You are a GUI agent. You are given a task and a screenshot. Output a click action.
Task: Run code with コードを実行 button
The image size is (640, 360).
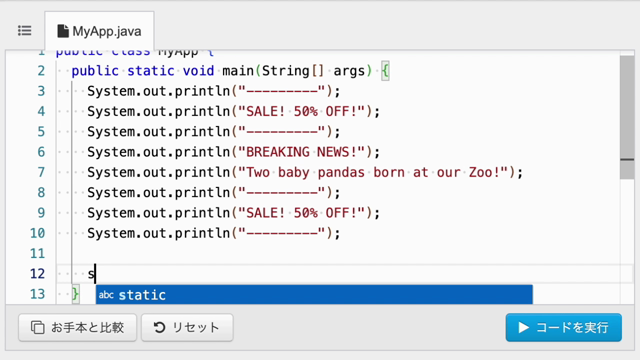pos(564,327)
